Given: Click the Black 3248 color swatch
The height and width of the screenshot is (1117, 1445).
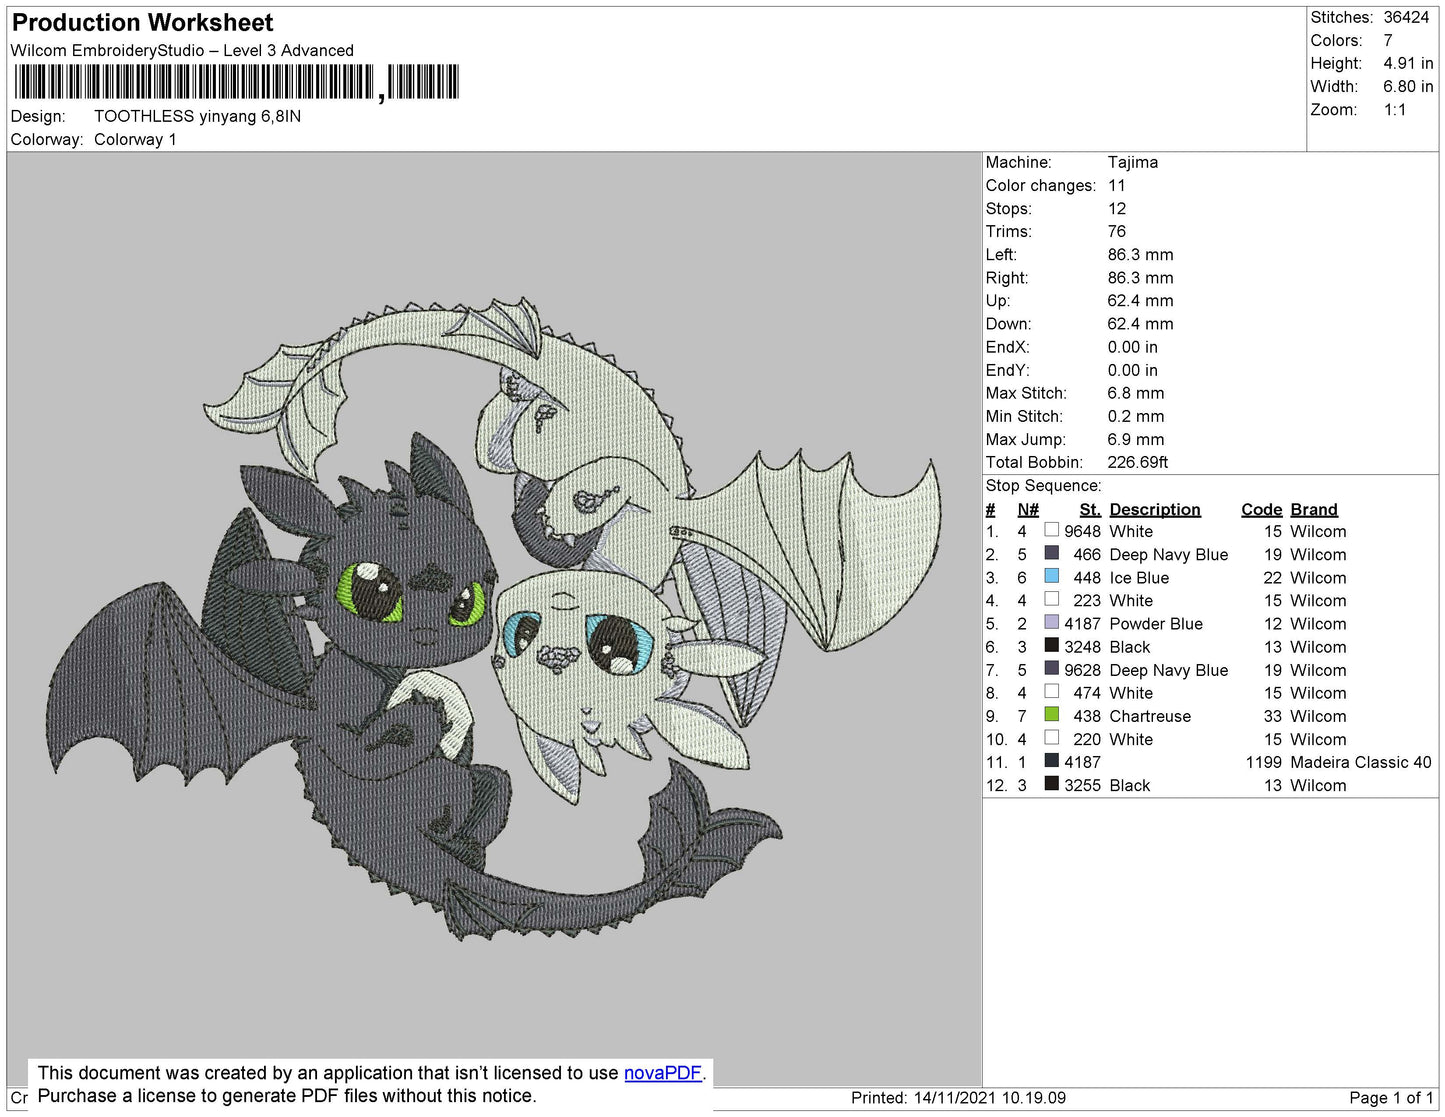Looking at the screenshot, I should click(1051, 646).
